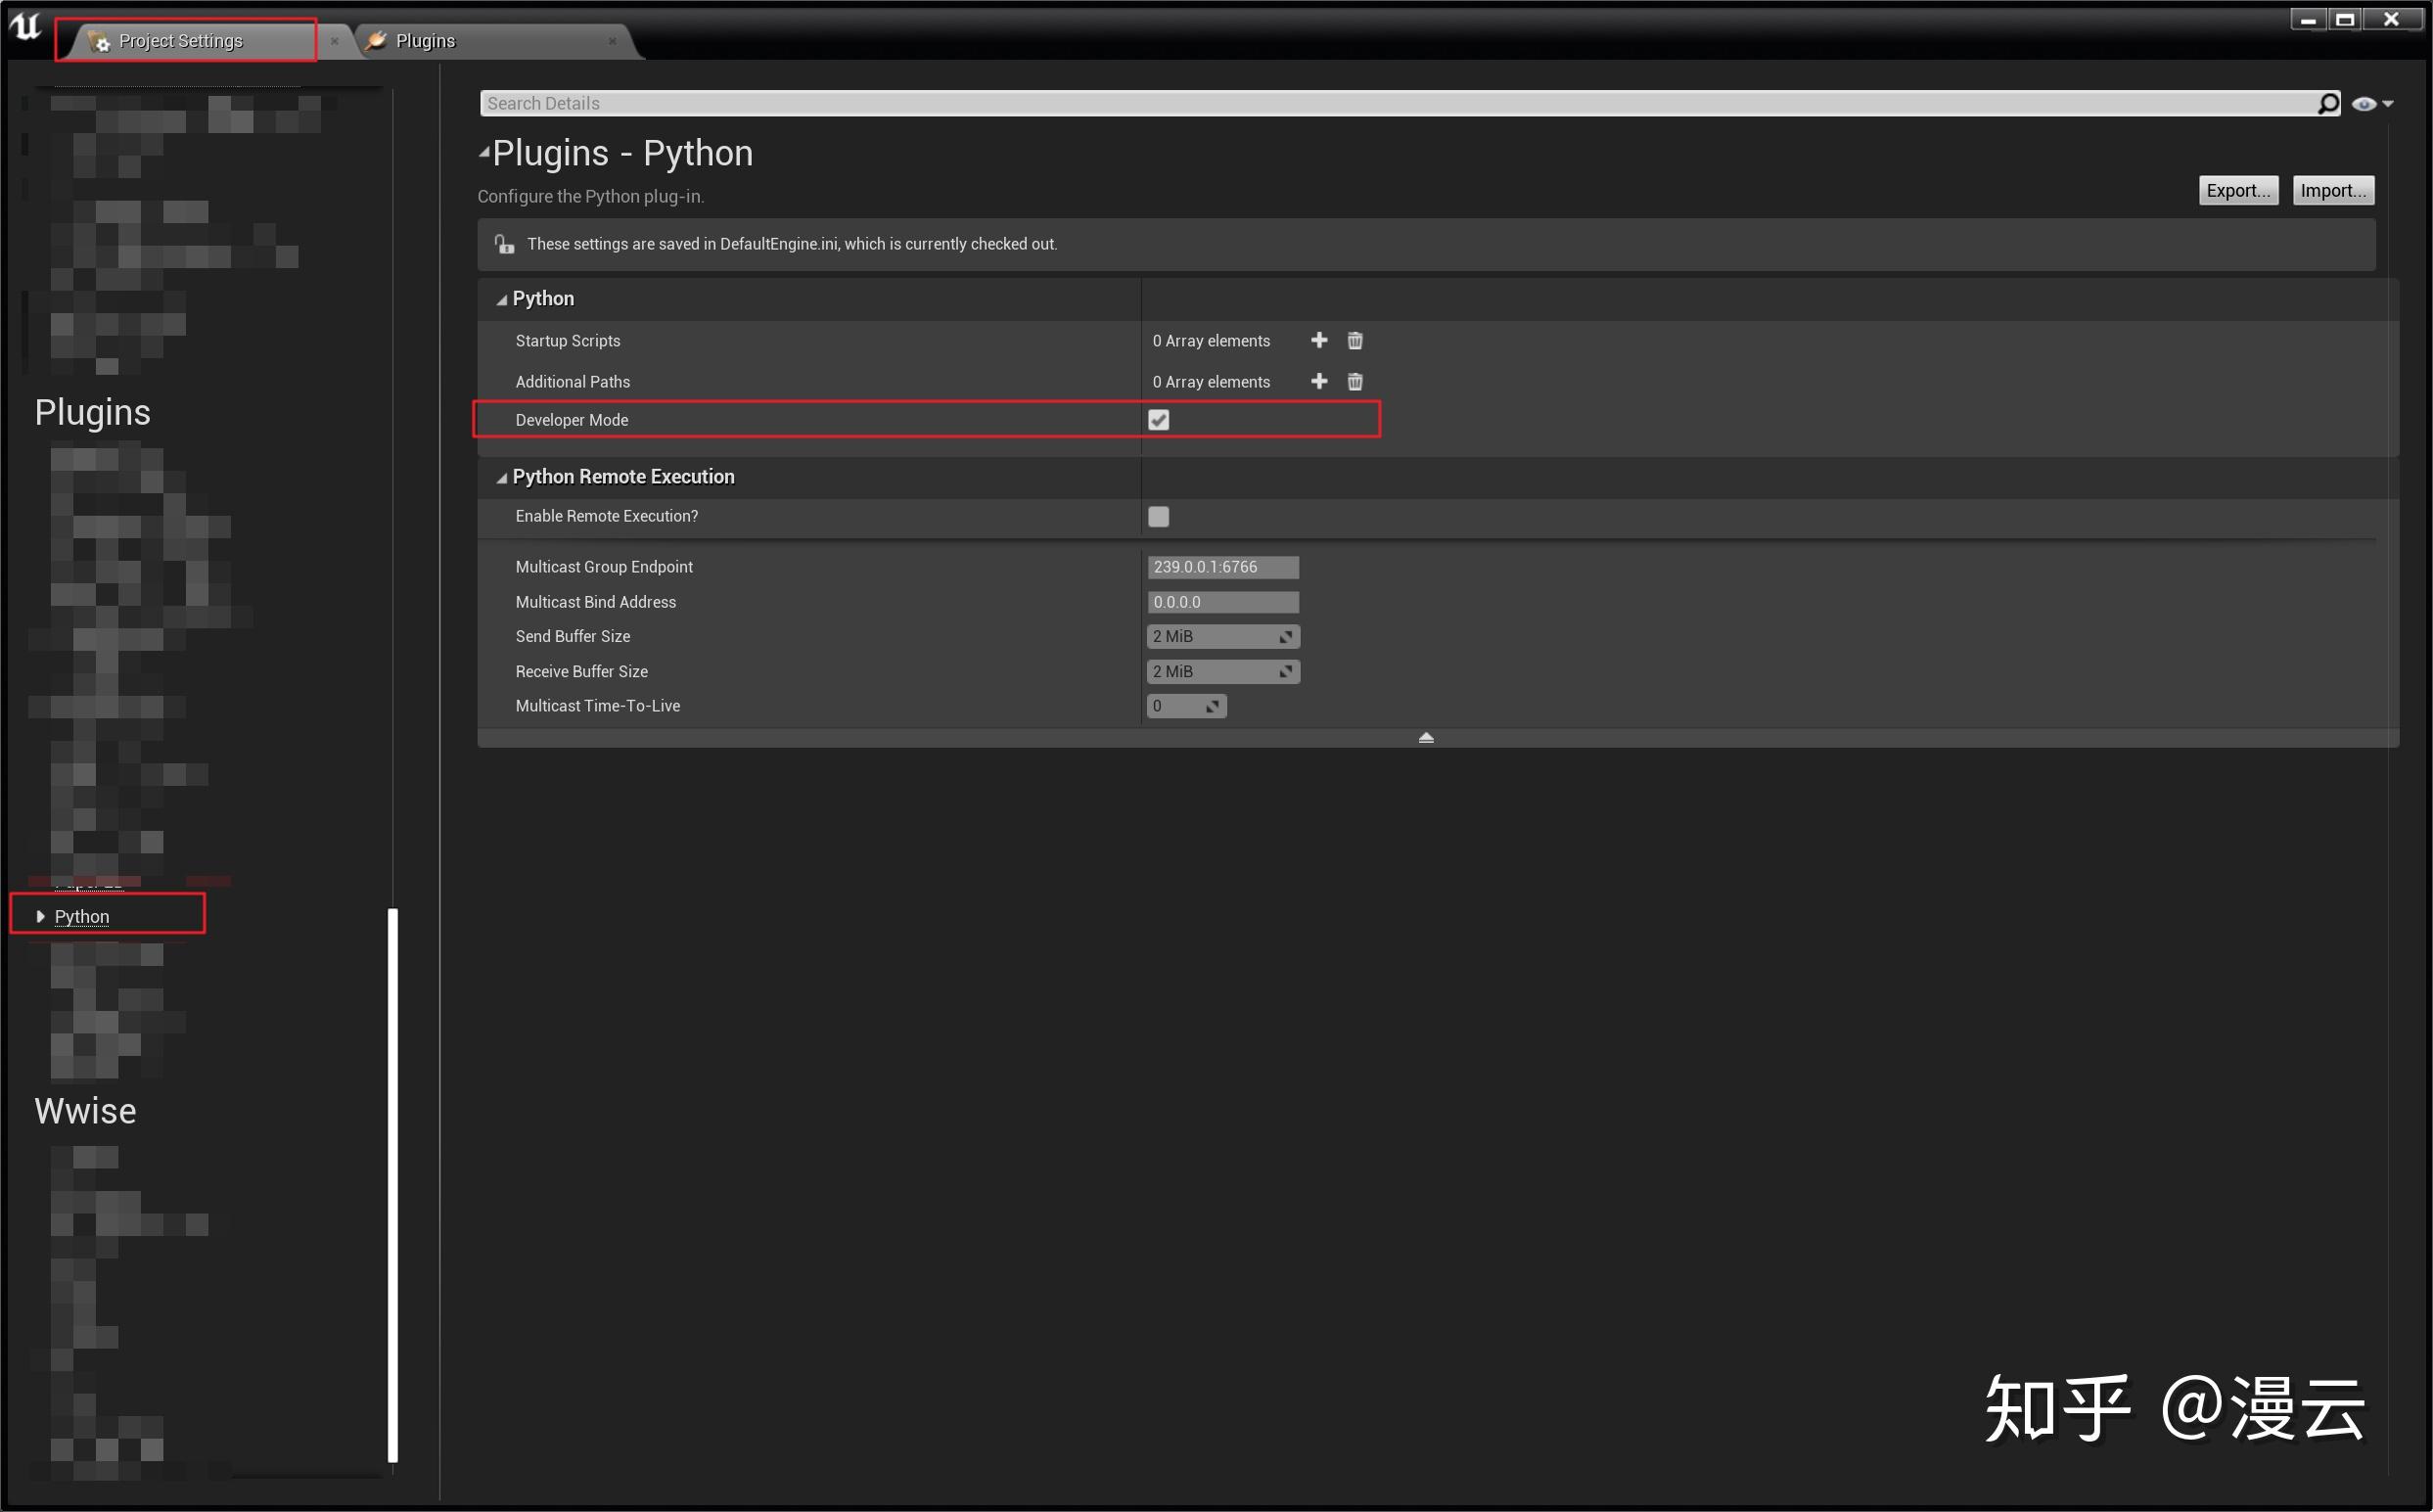This screenshot has height=1512, width=2433.
Task: Add an element to Additional Paths array
Action: (x=1319, y=381)
